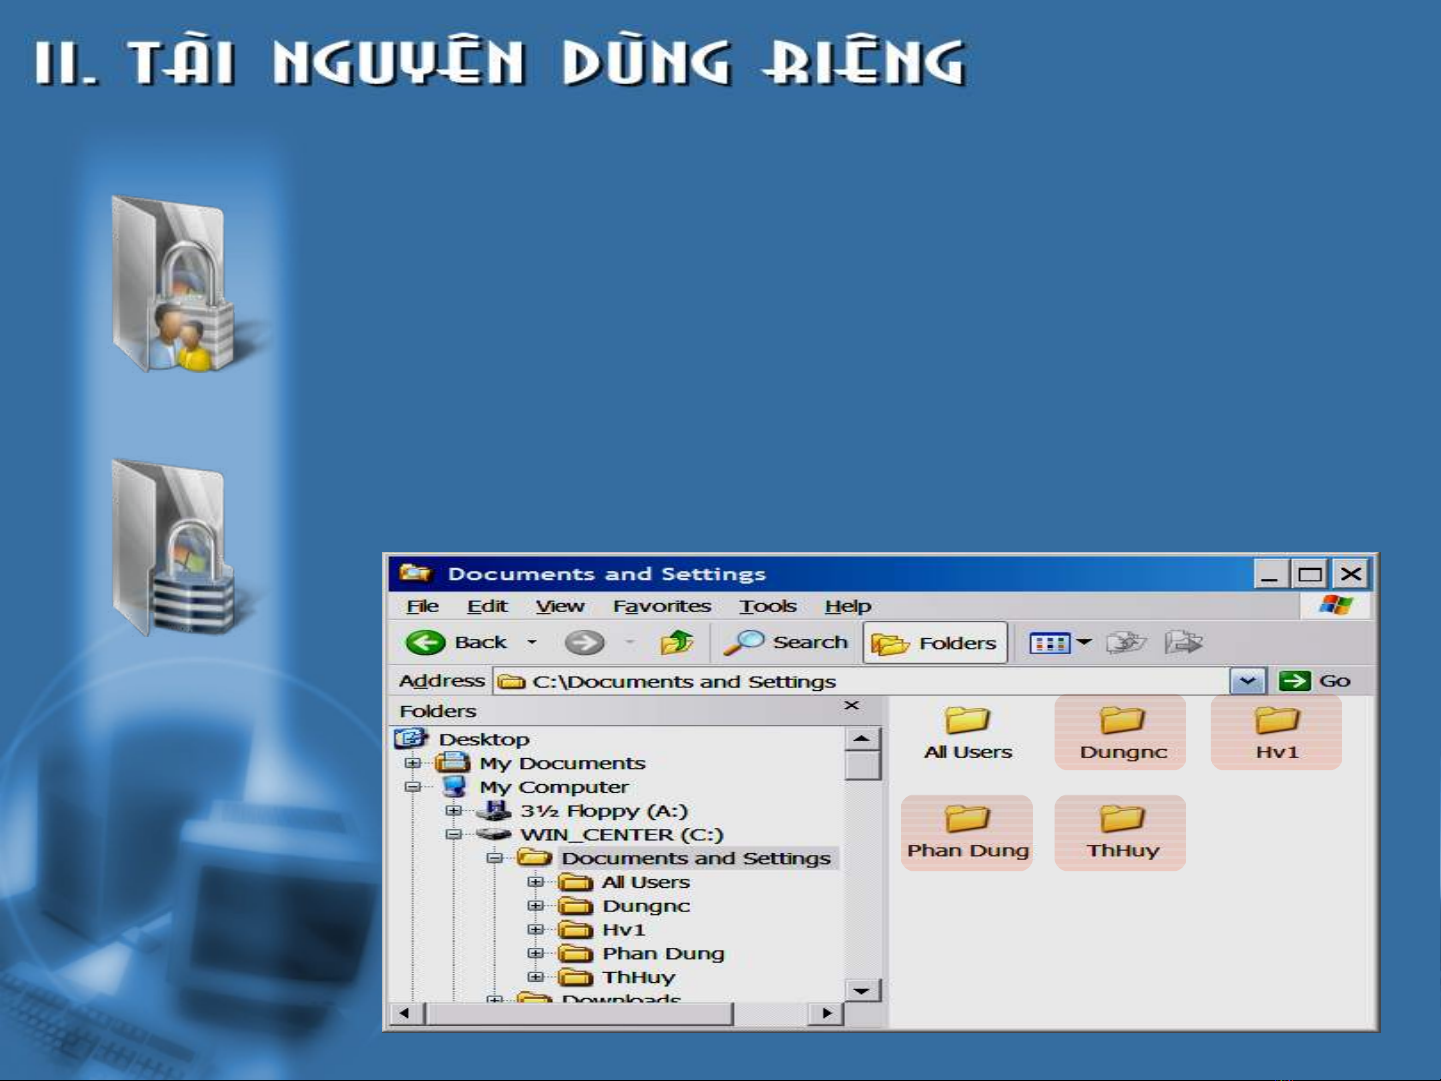The width and height of the screenshot is (1441, 1081).
Task: Click the green Back arrow icon
Action: [425, 643]
